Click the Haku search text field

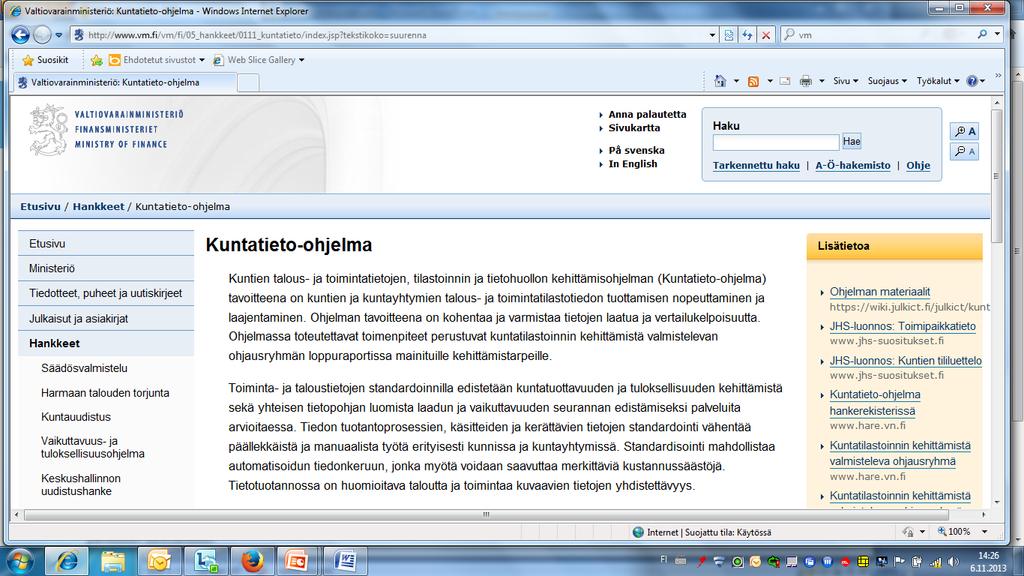(x=776, y=142)
